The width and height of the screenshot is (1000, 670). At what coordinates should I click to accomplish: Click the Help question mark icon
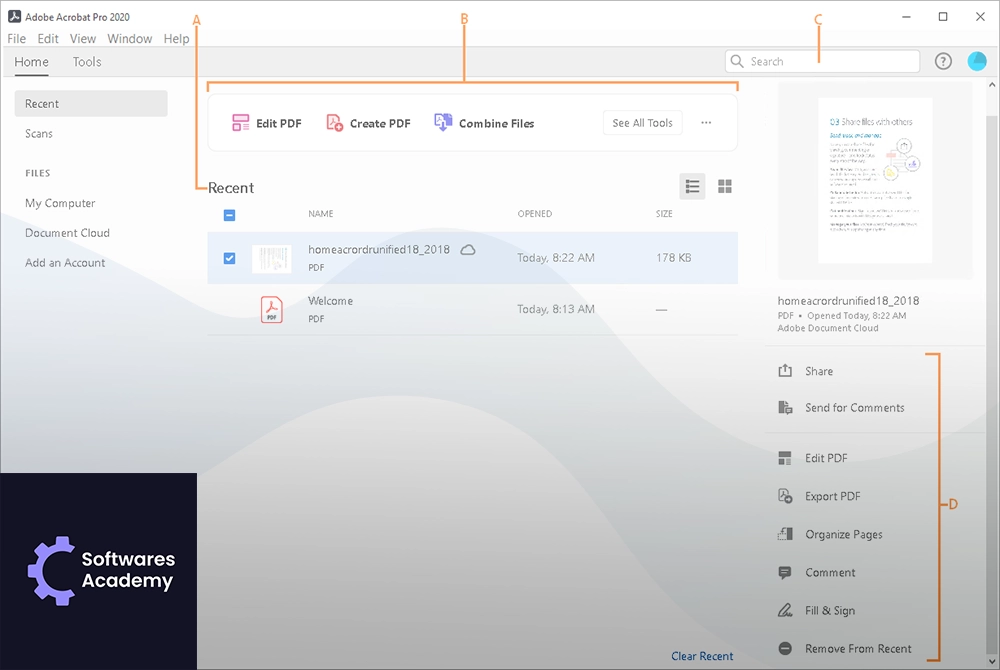[x=943, y=61]
